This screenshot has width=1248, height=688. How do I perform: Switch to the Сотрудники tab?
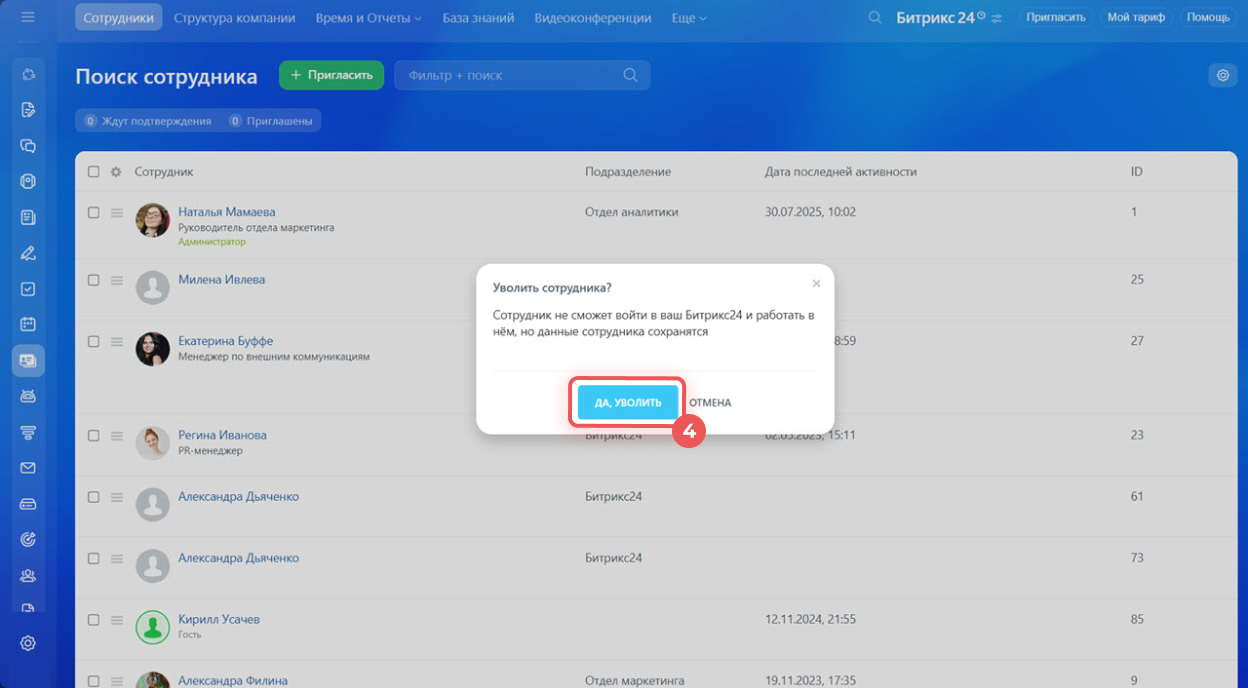118,18
